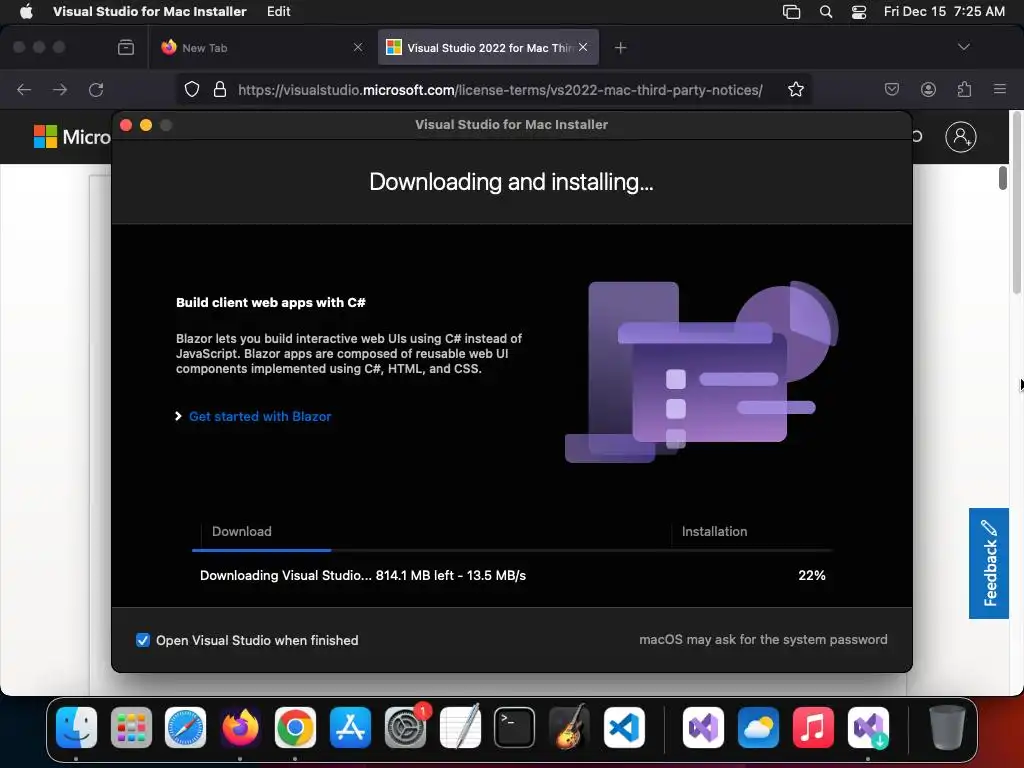Open Launchpad from the Dock
The width and height of the screenshot is (1024, 768).
pyautogui.click(x=131, y=727)
